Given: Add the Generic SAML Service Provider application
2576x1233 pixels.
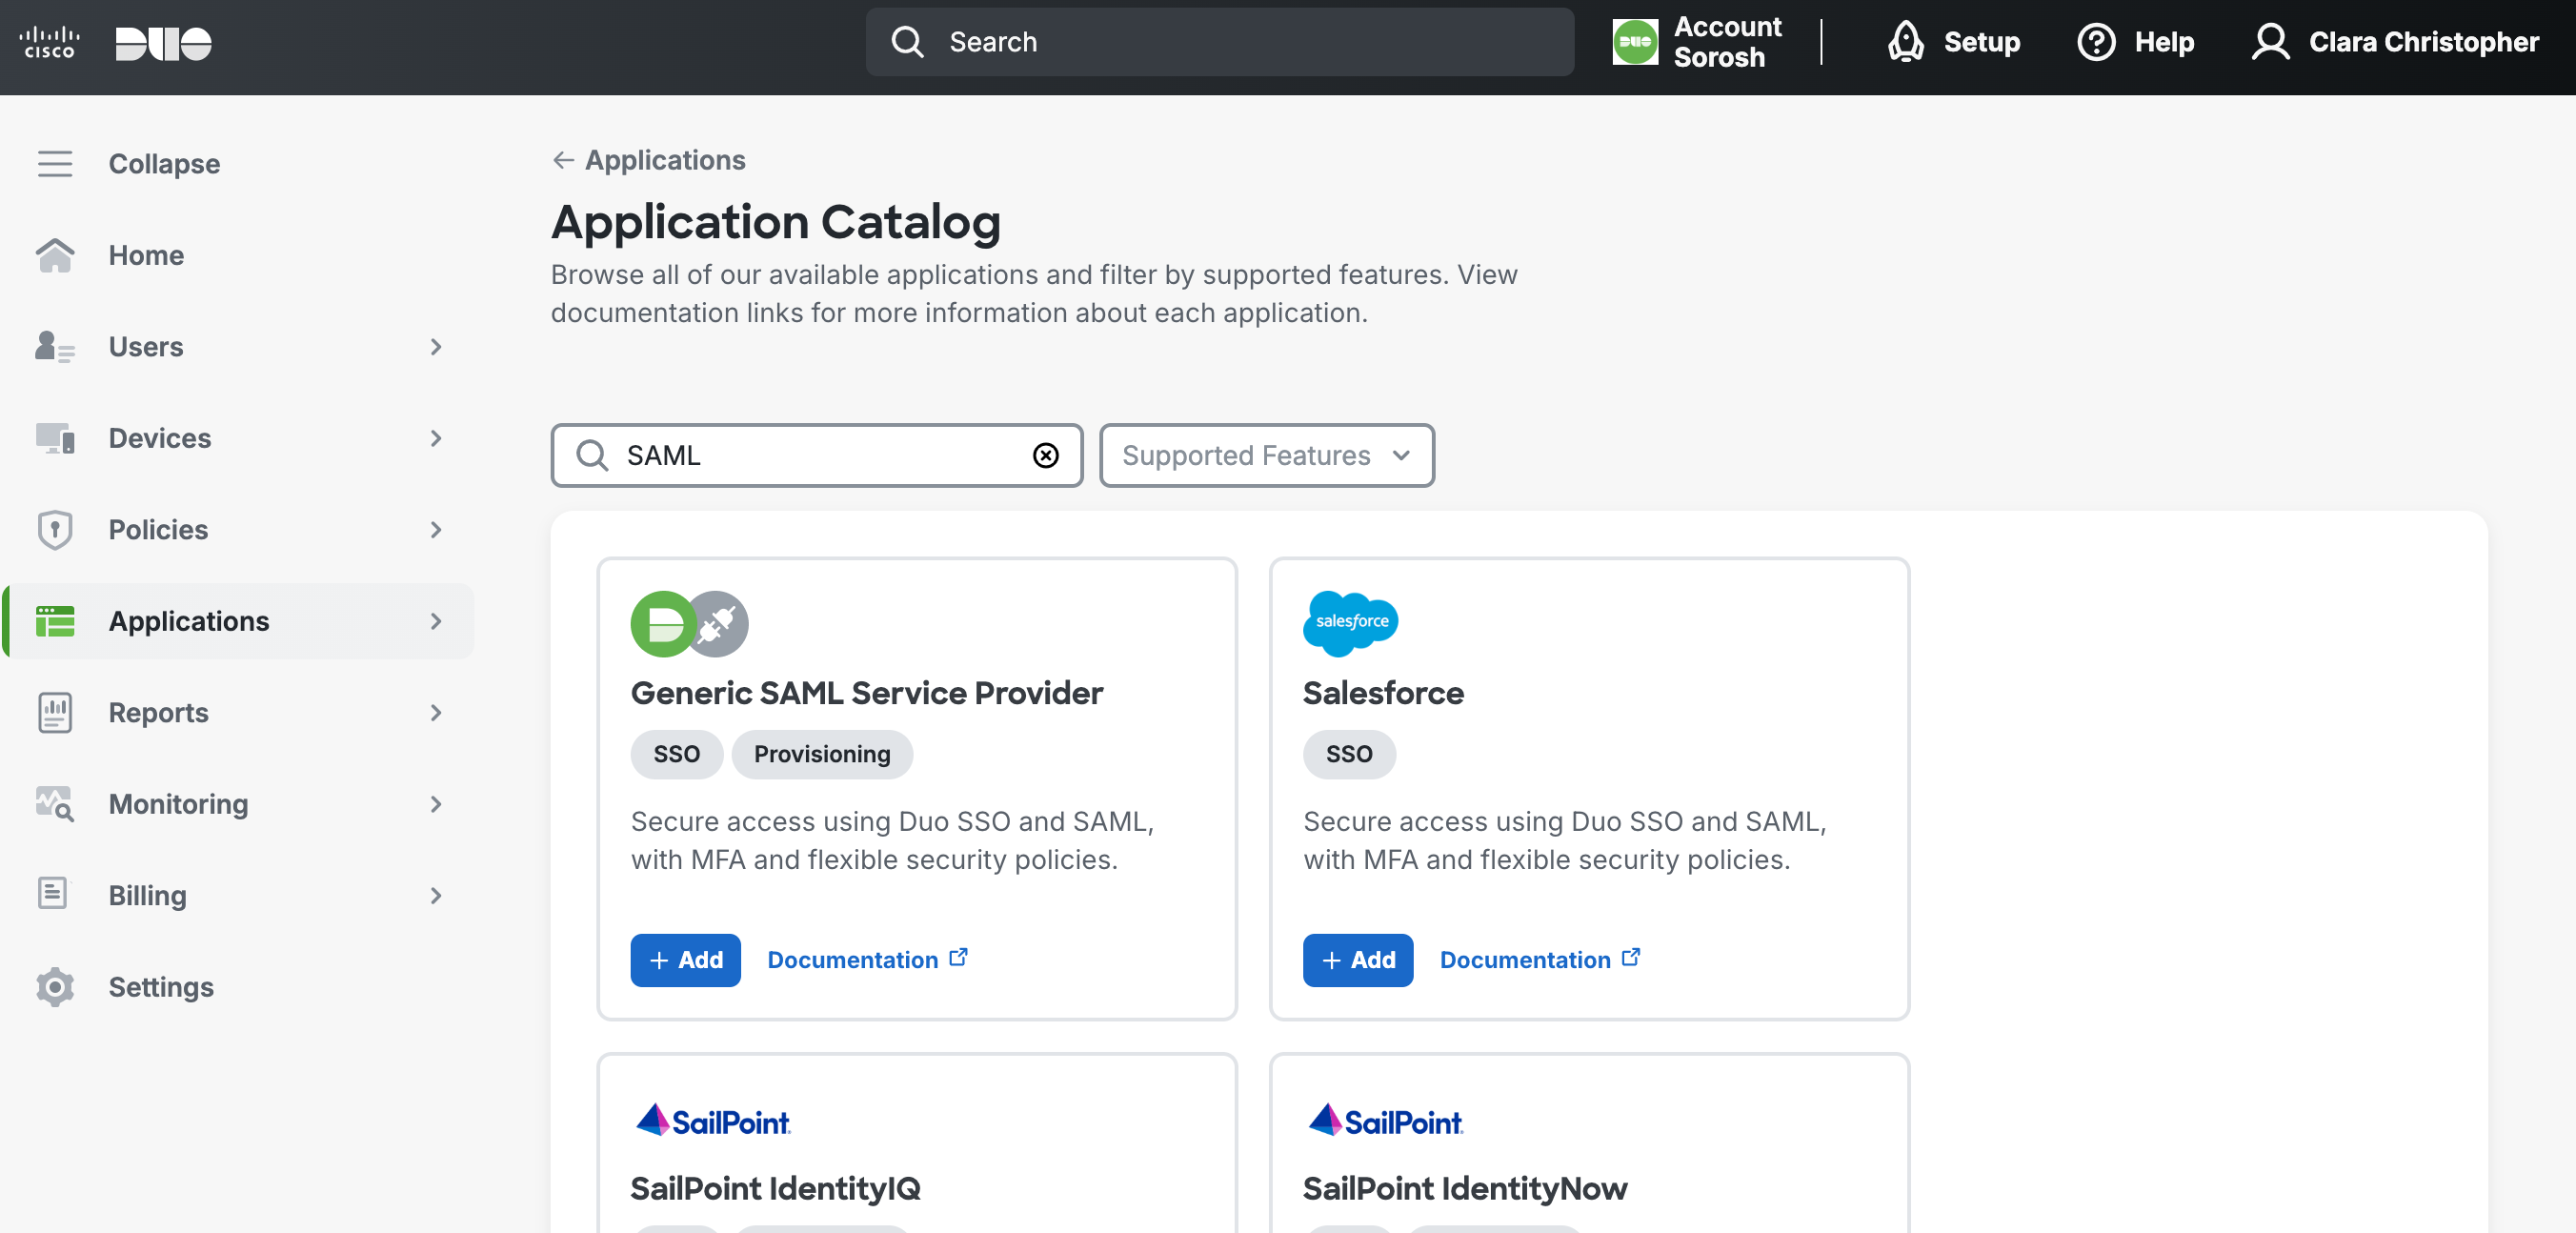Looking at the screenshot, I should (x=685, y=960).
